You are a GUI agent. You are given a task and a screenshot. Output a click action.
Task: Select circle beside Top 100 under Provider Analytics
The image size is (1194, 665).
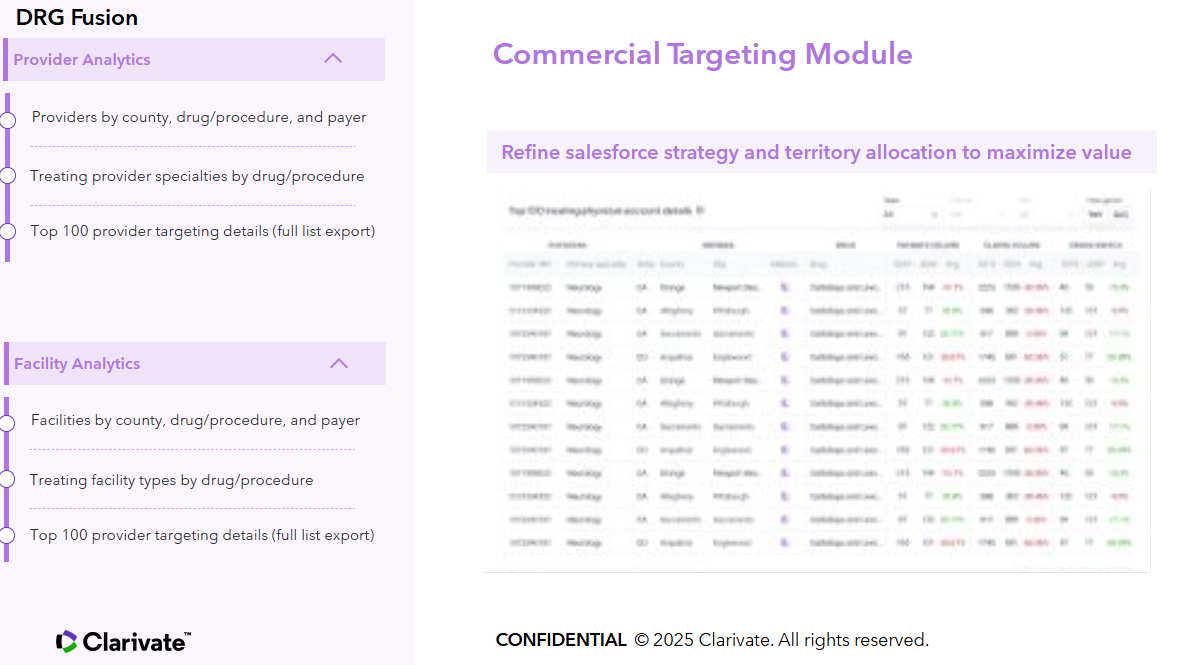pyautogui.click(x=8, y=231)
